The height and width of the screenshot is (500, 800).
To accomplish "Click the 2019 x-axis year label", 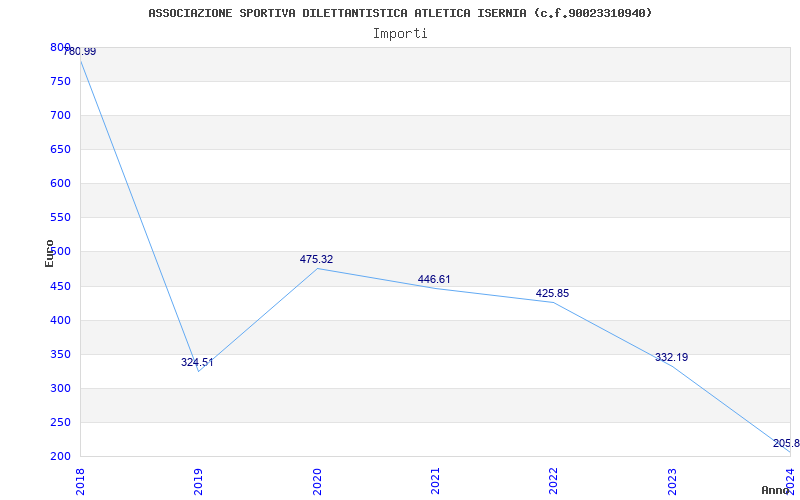I will (x=198, y=482).
